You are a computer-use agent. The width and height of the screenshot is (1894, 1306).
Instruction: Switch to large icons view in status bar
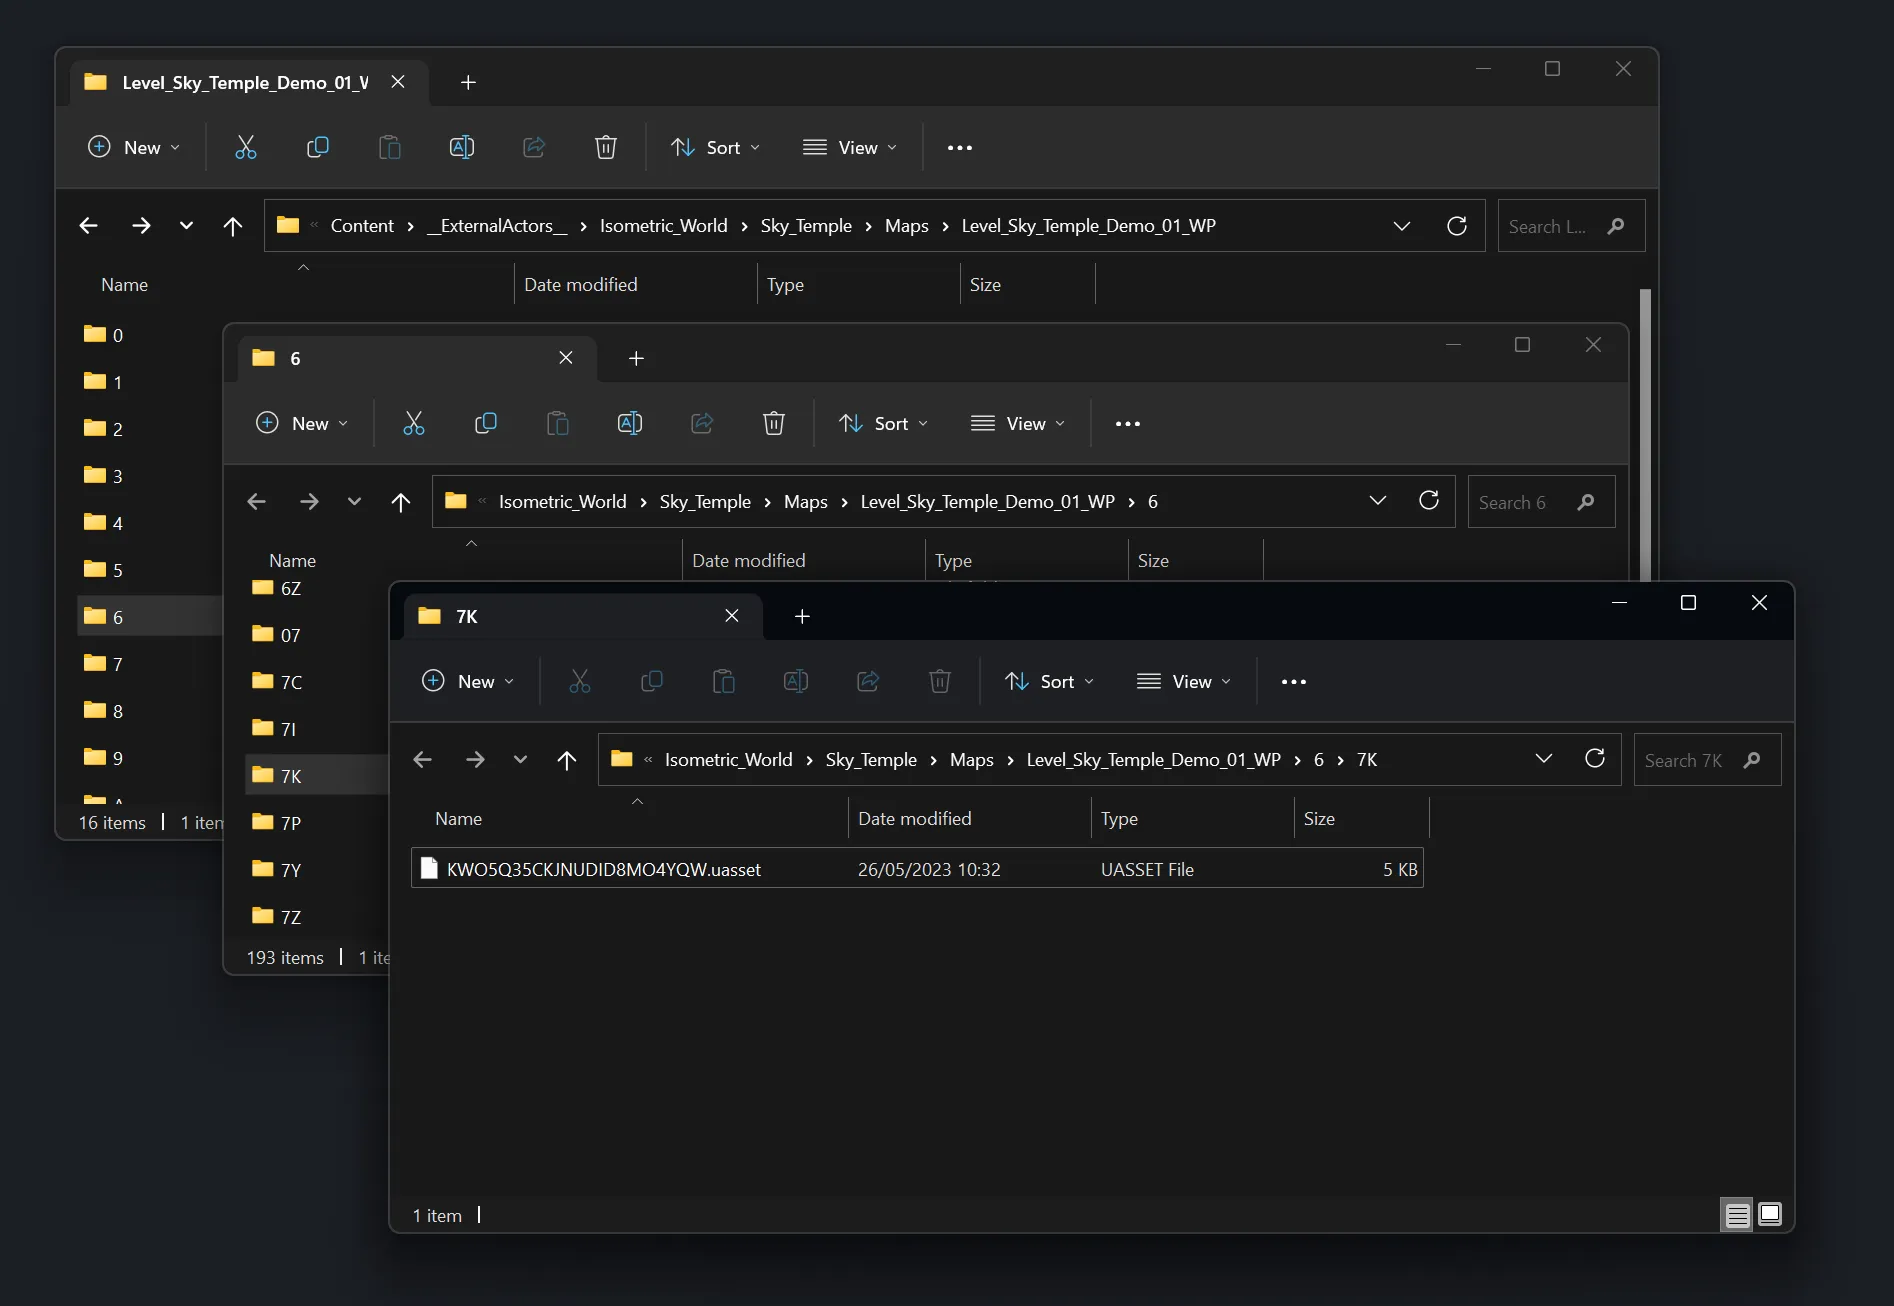[x=1770, y=1213]
